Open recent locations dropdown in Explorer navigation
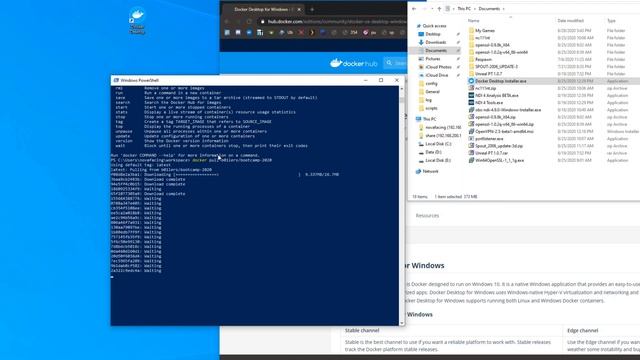The height and width of the screenshot is (360, 640). click(432, 9)
